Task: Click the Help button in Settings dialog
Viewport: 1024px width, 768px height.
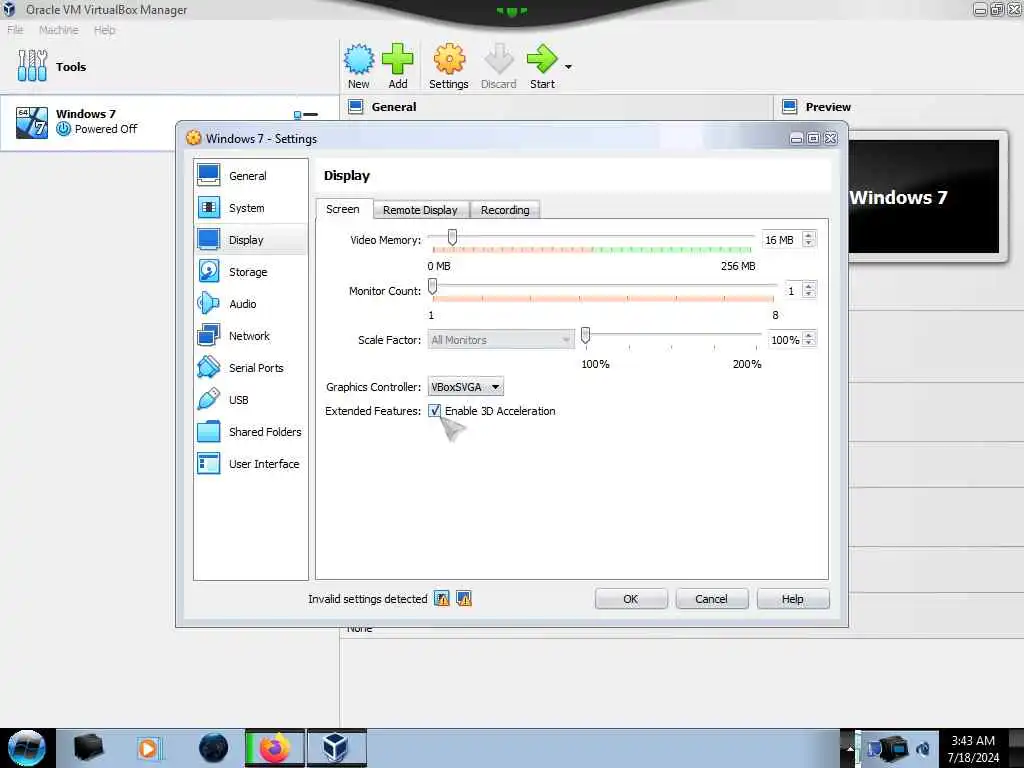Action: [x=793, y=599]
